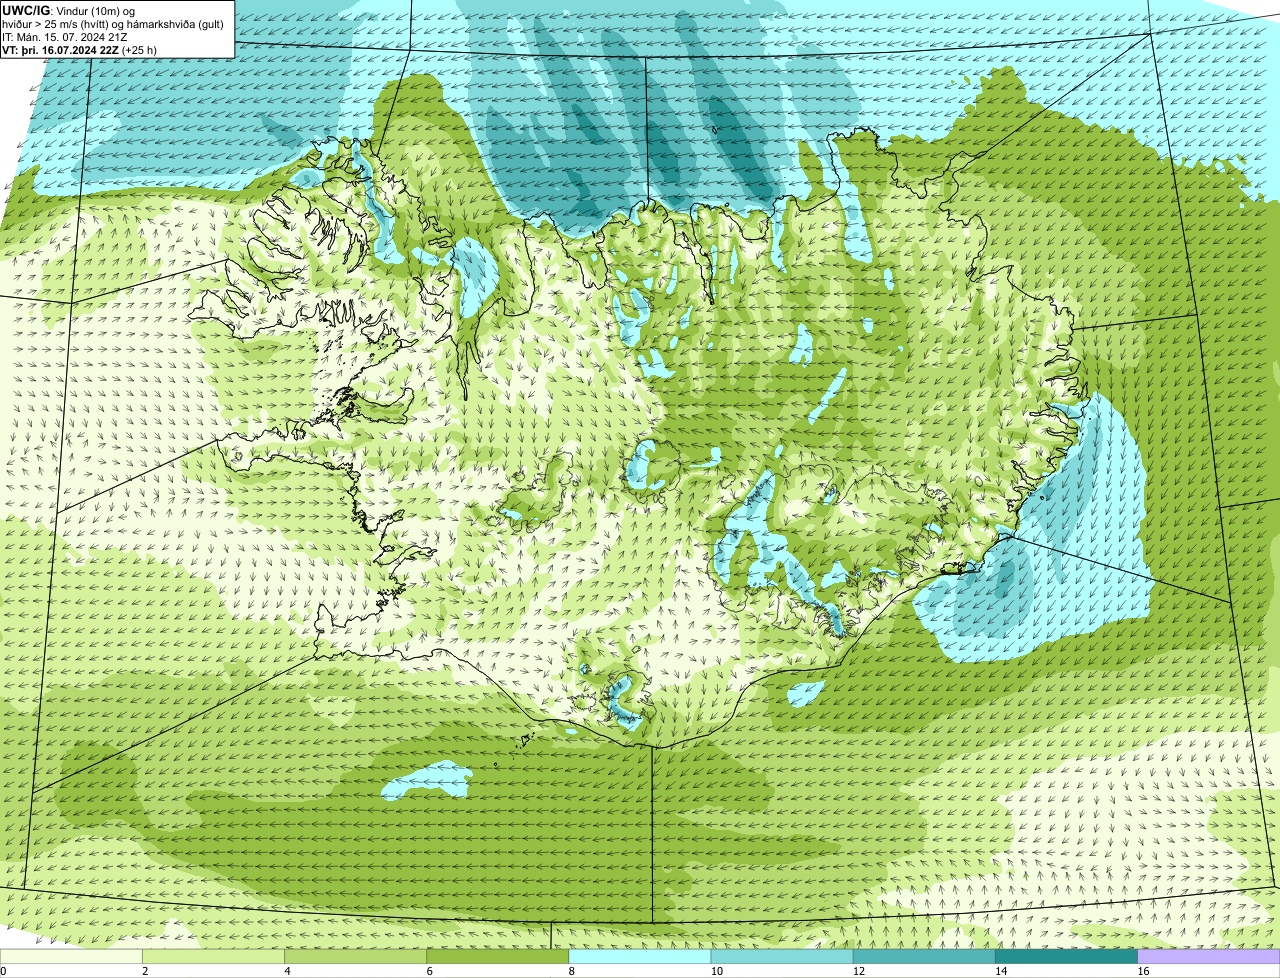
Task: Click the legend value "6"
Action: click(430, 971)
